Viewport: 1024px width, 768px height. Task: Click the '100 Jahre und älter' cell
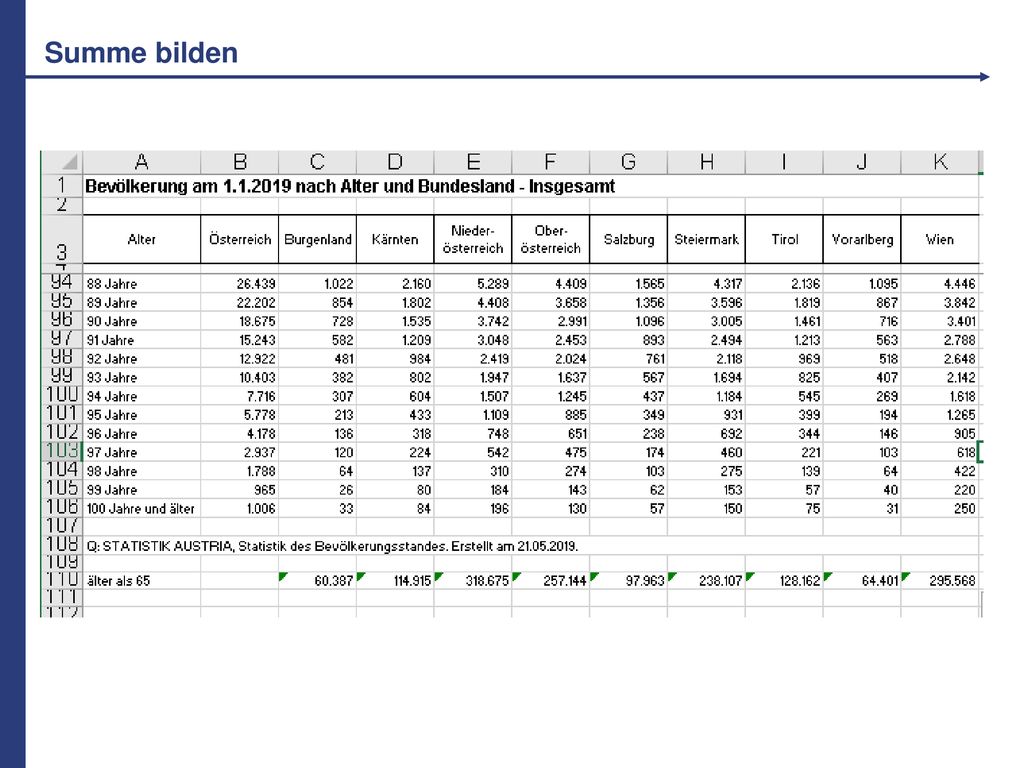(x=142, y=508)
